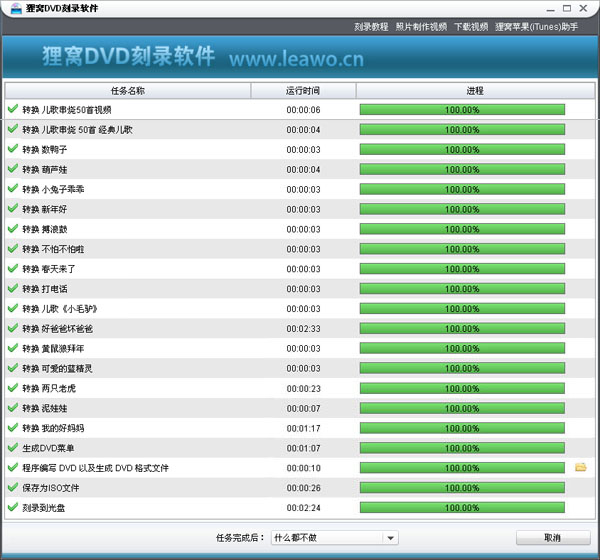Click the 进程 column header
Image resolution: width=600 pixels, height=560 pixels.
[475, 91]
